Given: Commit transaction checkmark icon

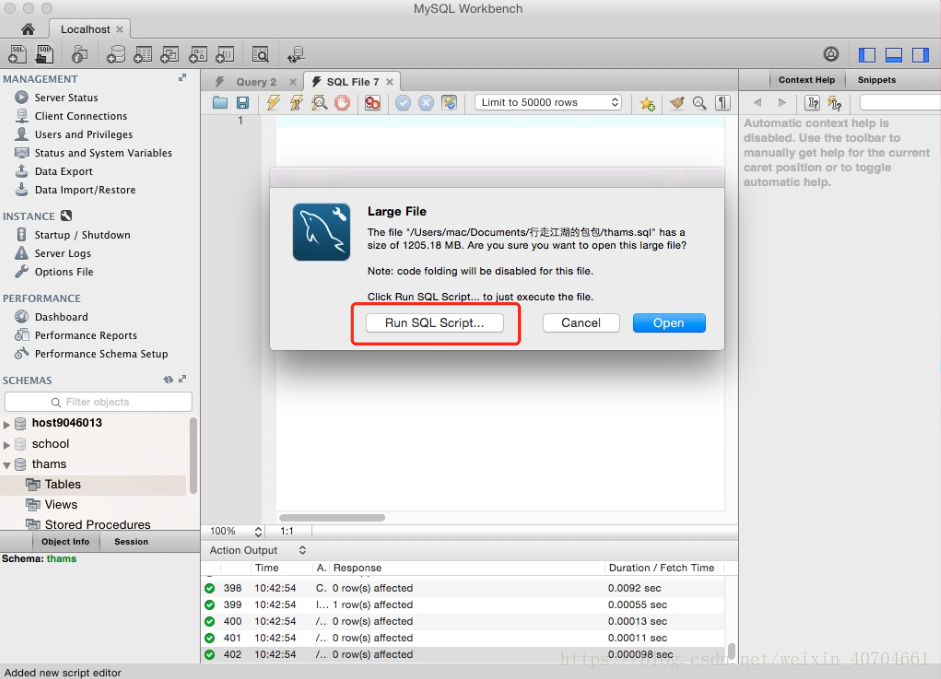Looking at the screenshot, I should (x=403, y=103).
